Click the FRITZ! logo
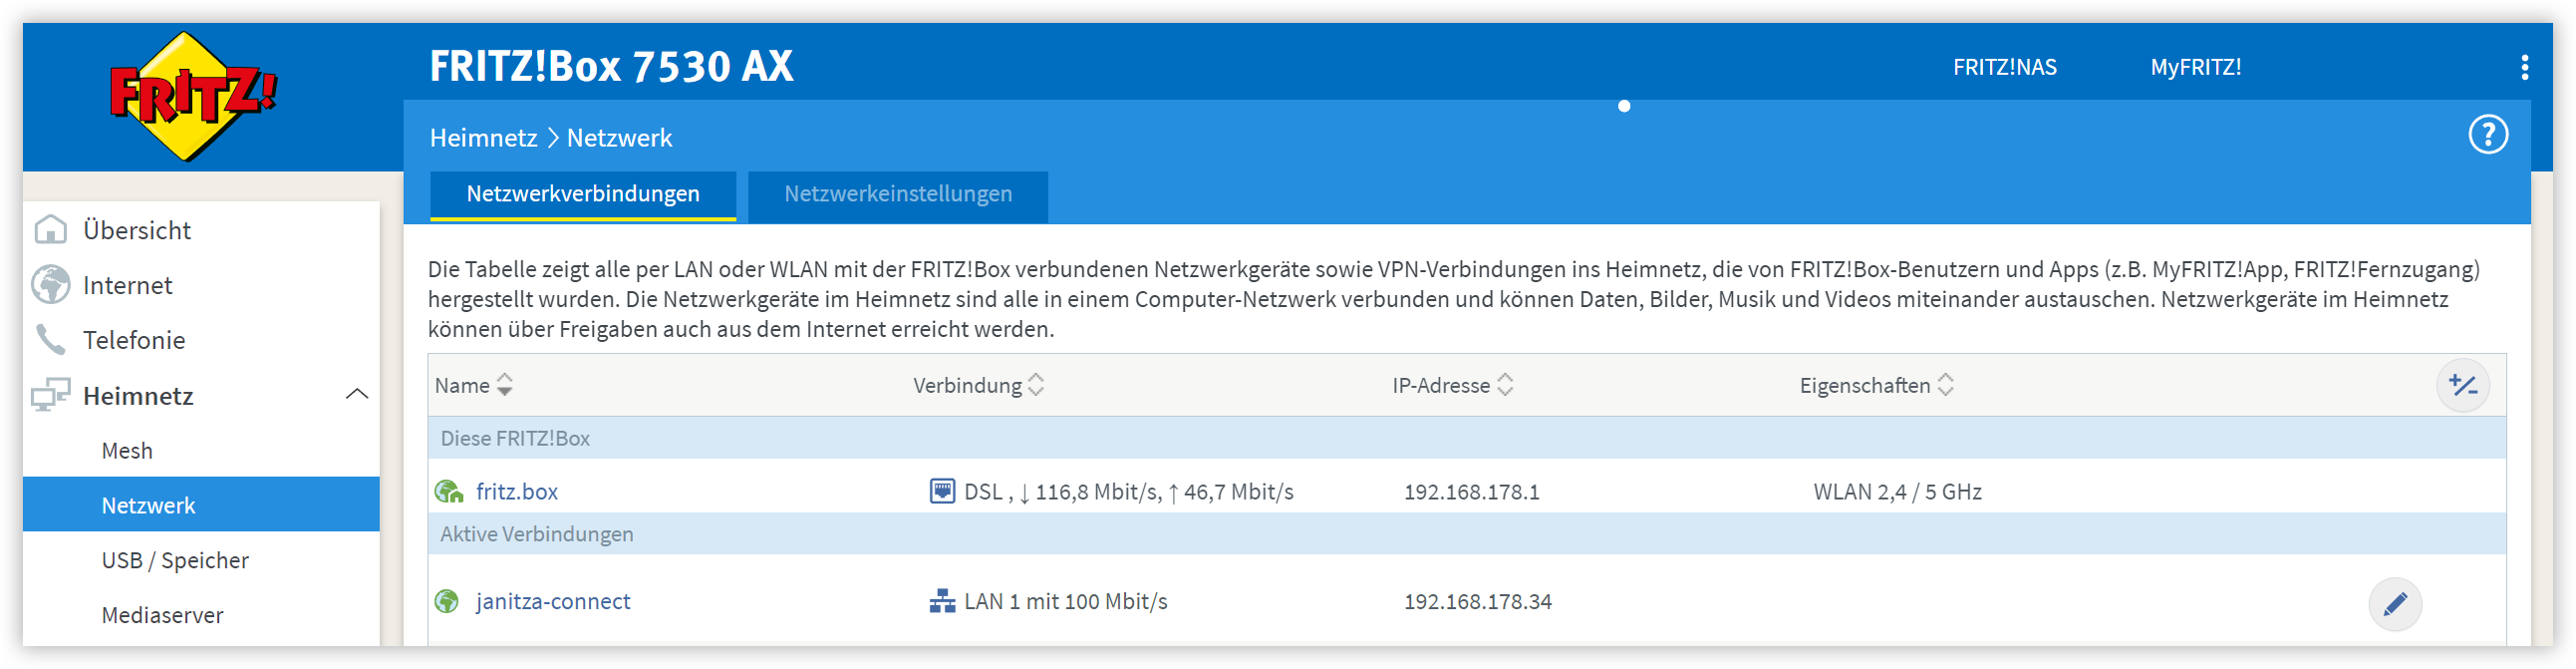This screenshot has width=2576, height=669. [x=192, y=96]
